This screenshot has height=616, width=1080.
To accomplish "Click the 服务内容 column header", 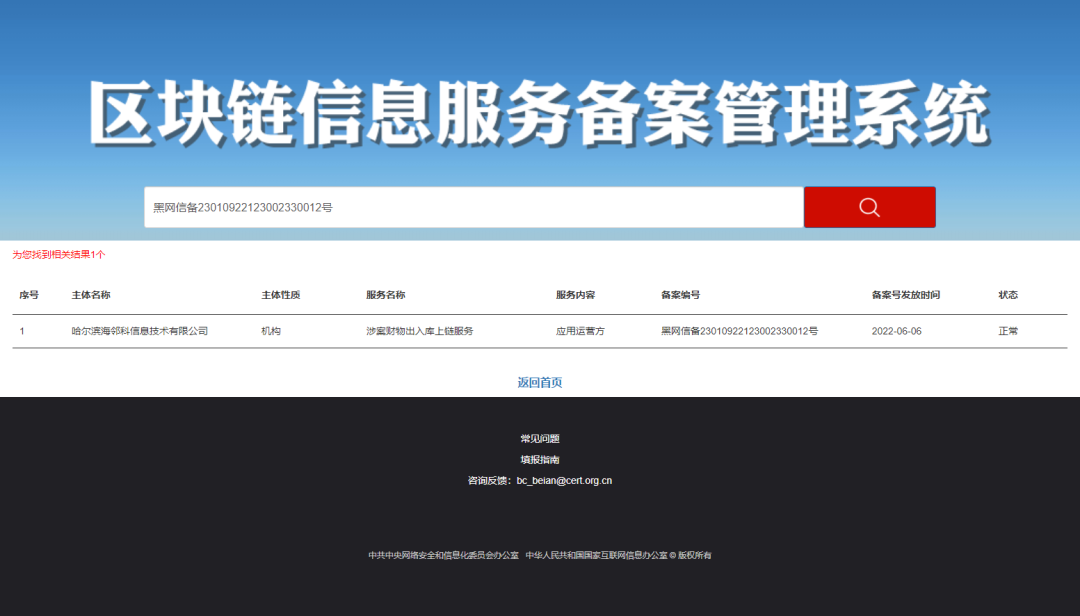I will pos(576,295).
